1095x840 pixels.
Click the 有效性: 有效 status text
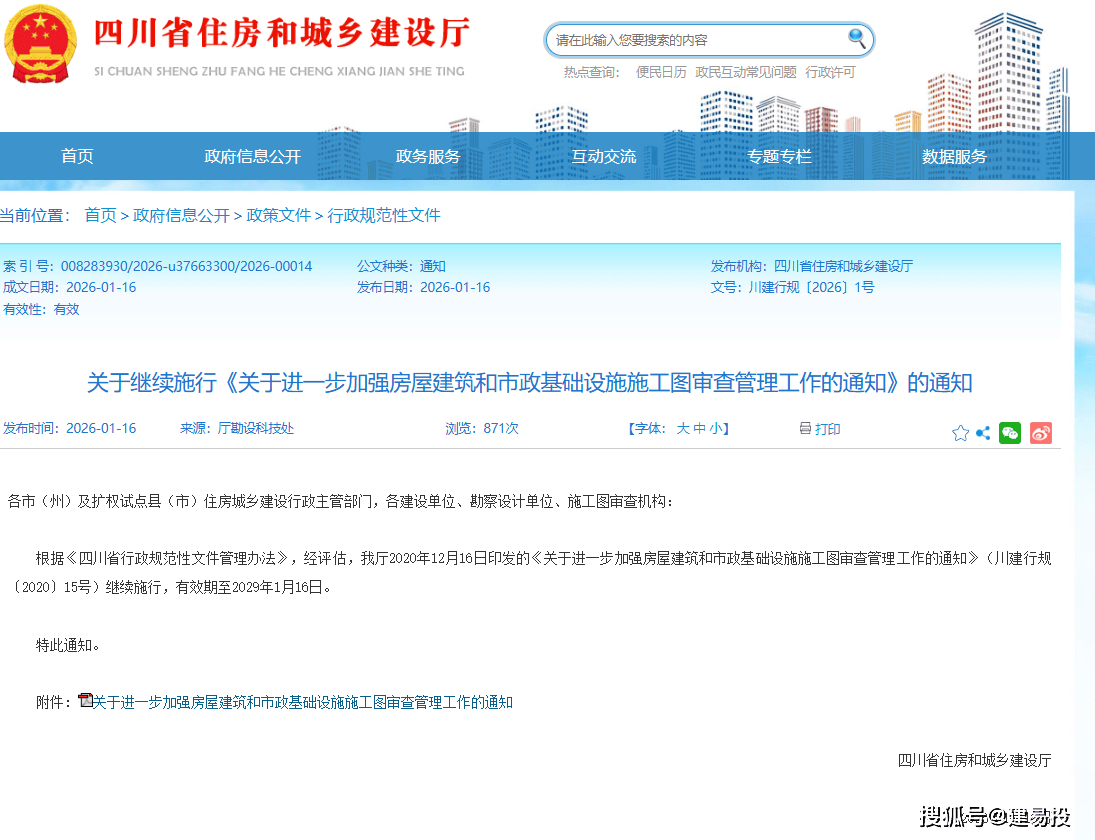coord(41,309)
